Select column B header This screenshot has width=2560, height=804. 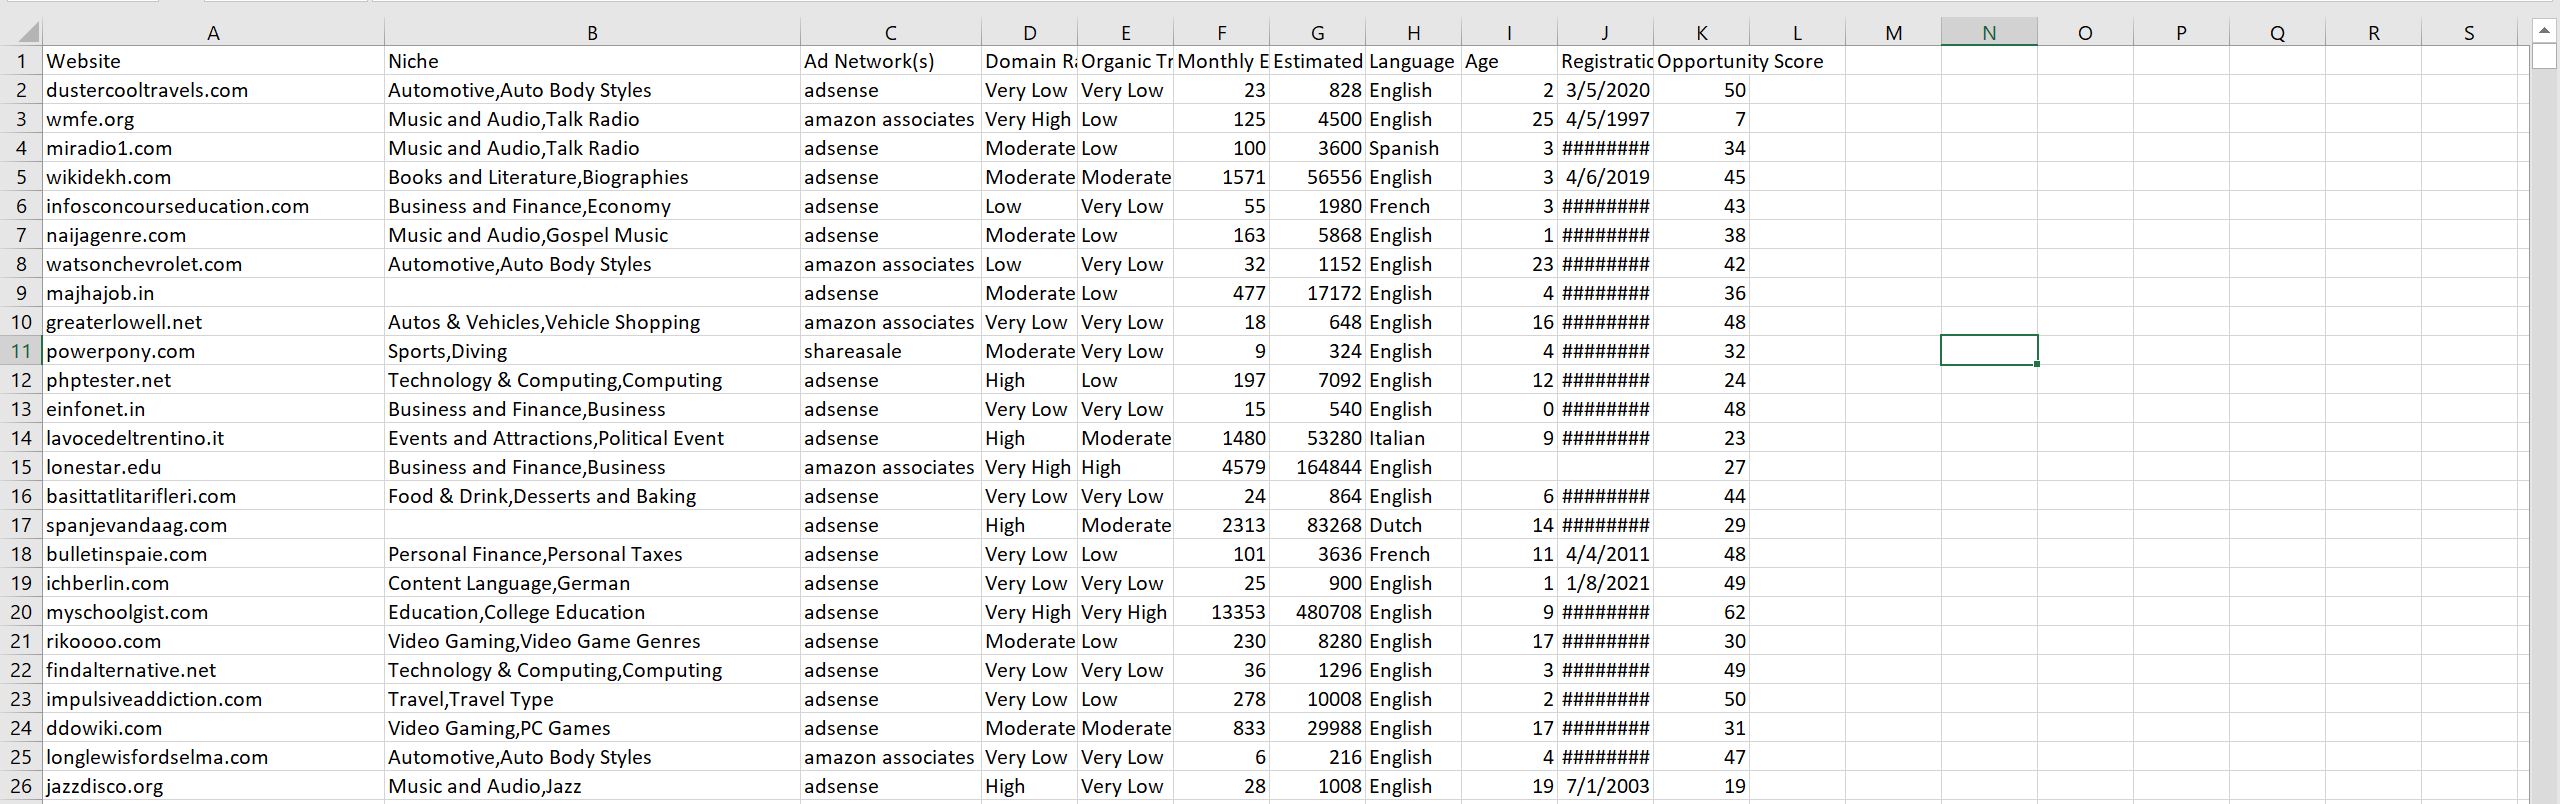[x=592, y=33]
